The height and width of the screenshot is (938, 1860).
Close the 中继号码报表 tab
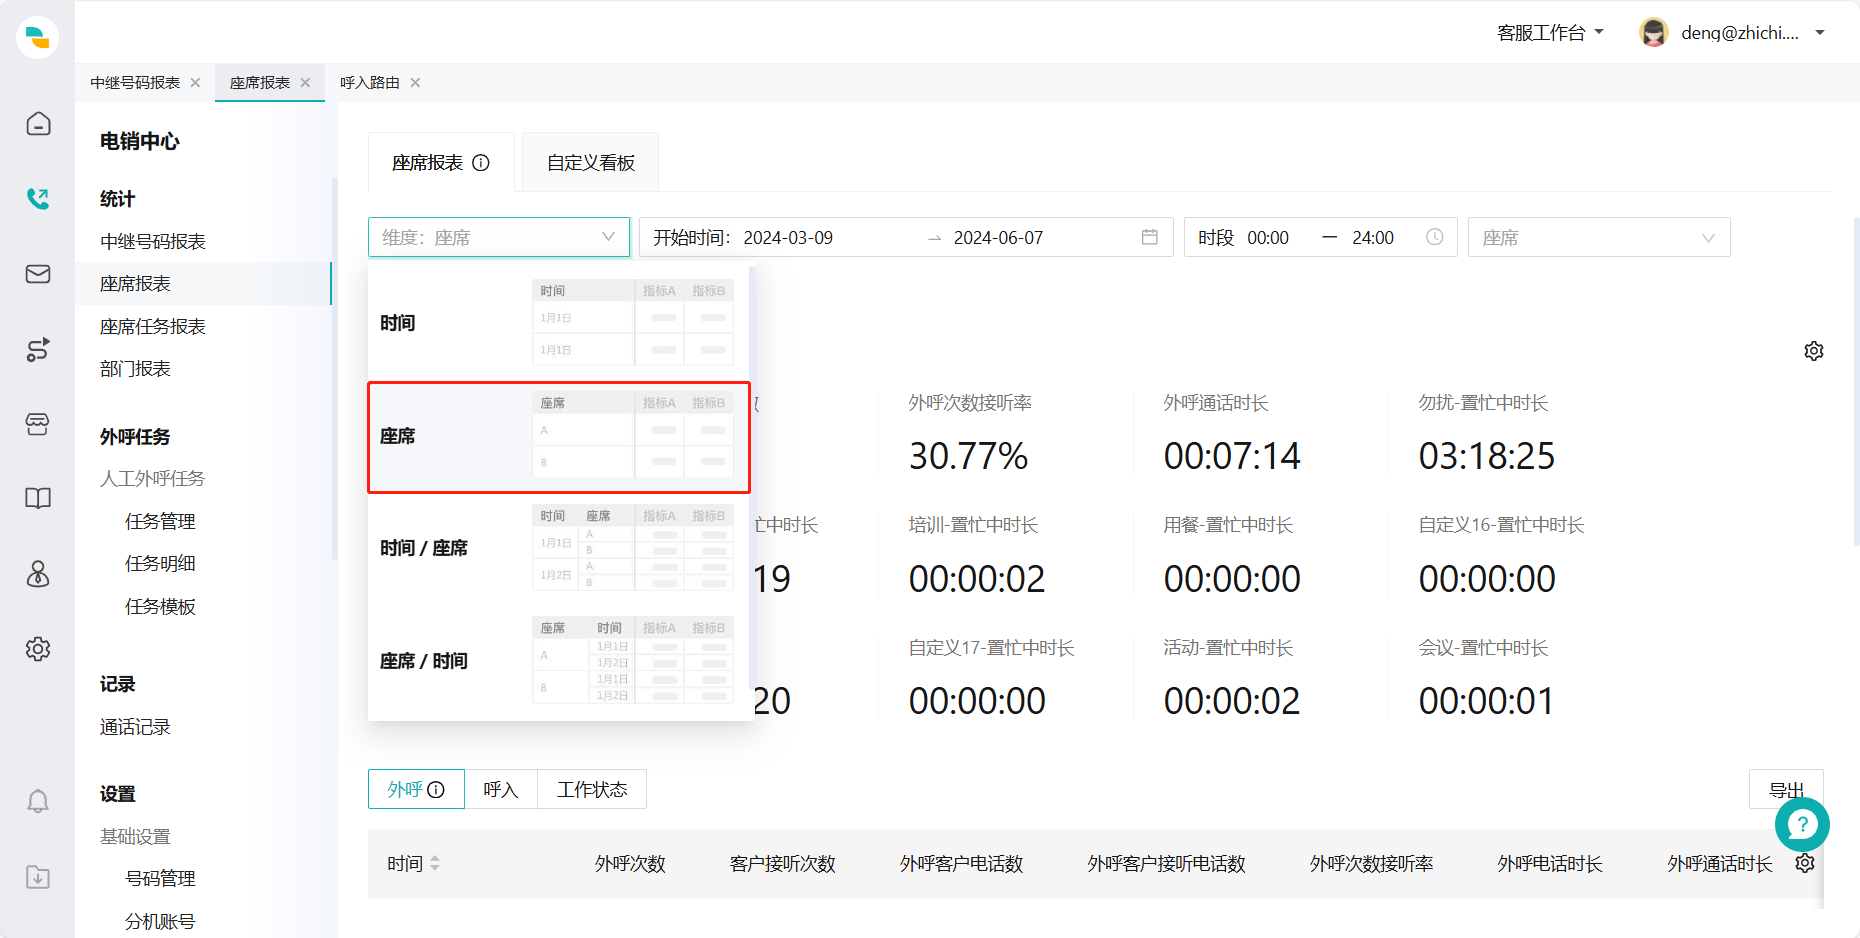point(195,83)
